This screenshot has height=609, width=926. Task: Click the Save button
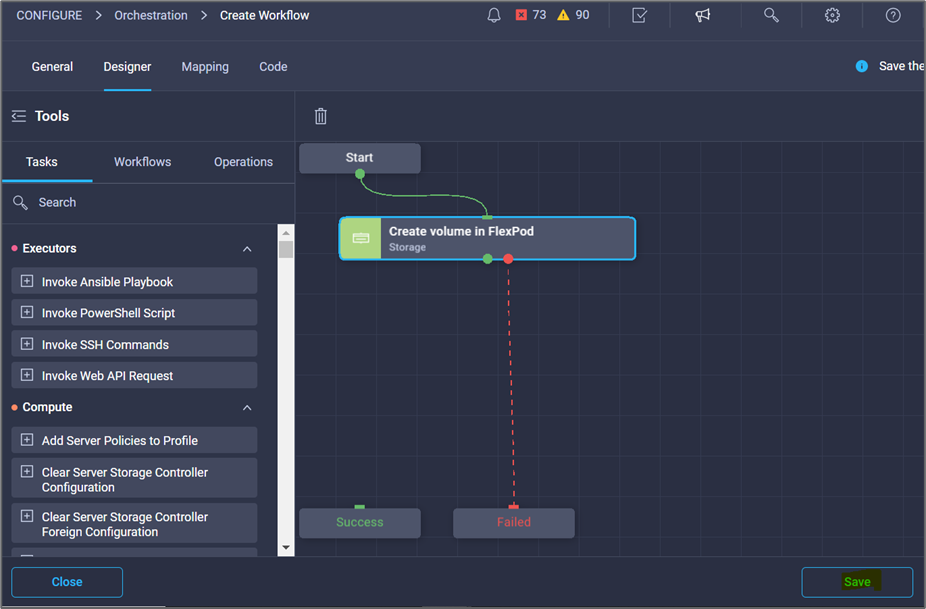(x=857, y=582)
